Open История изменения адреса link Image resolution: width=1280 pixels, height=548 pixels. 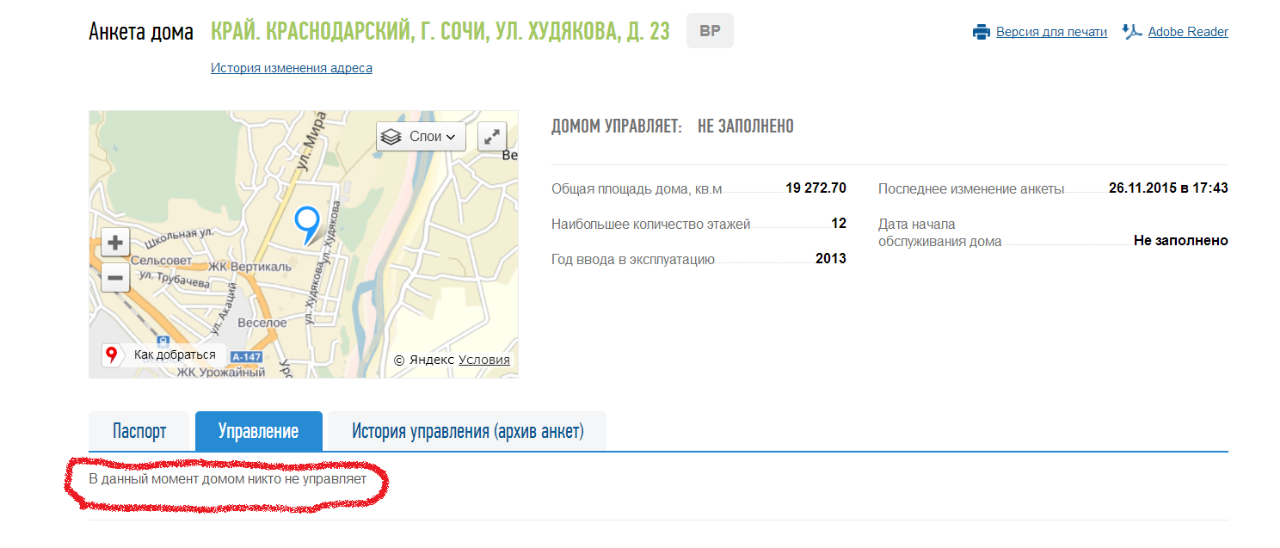click(291, 68)
